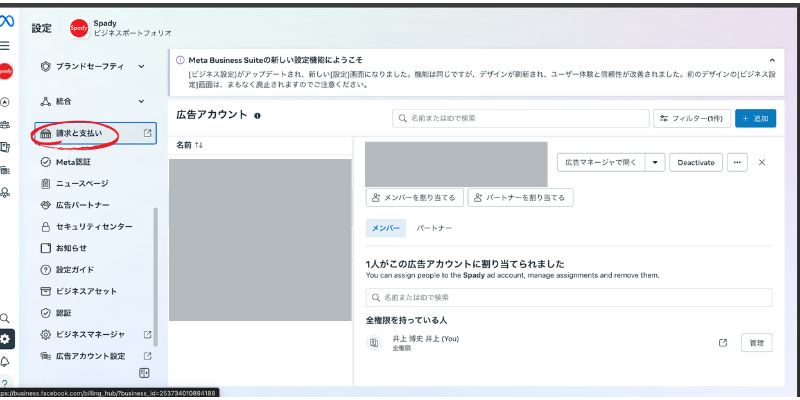Open the people icon in left rail
The height and width of the screenshot is (400, 800).
point(5,124)
